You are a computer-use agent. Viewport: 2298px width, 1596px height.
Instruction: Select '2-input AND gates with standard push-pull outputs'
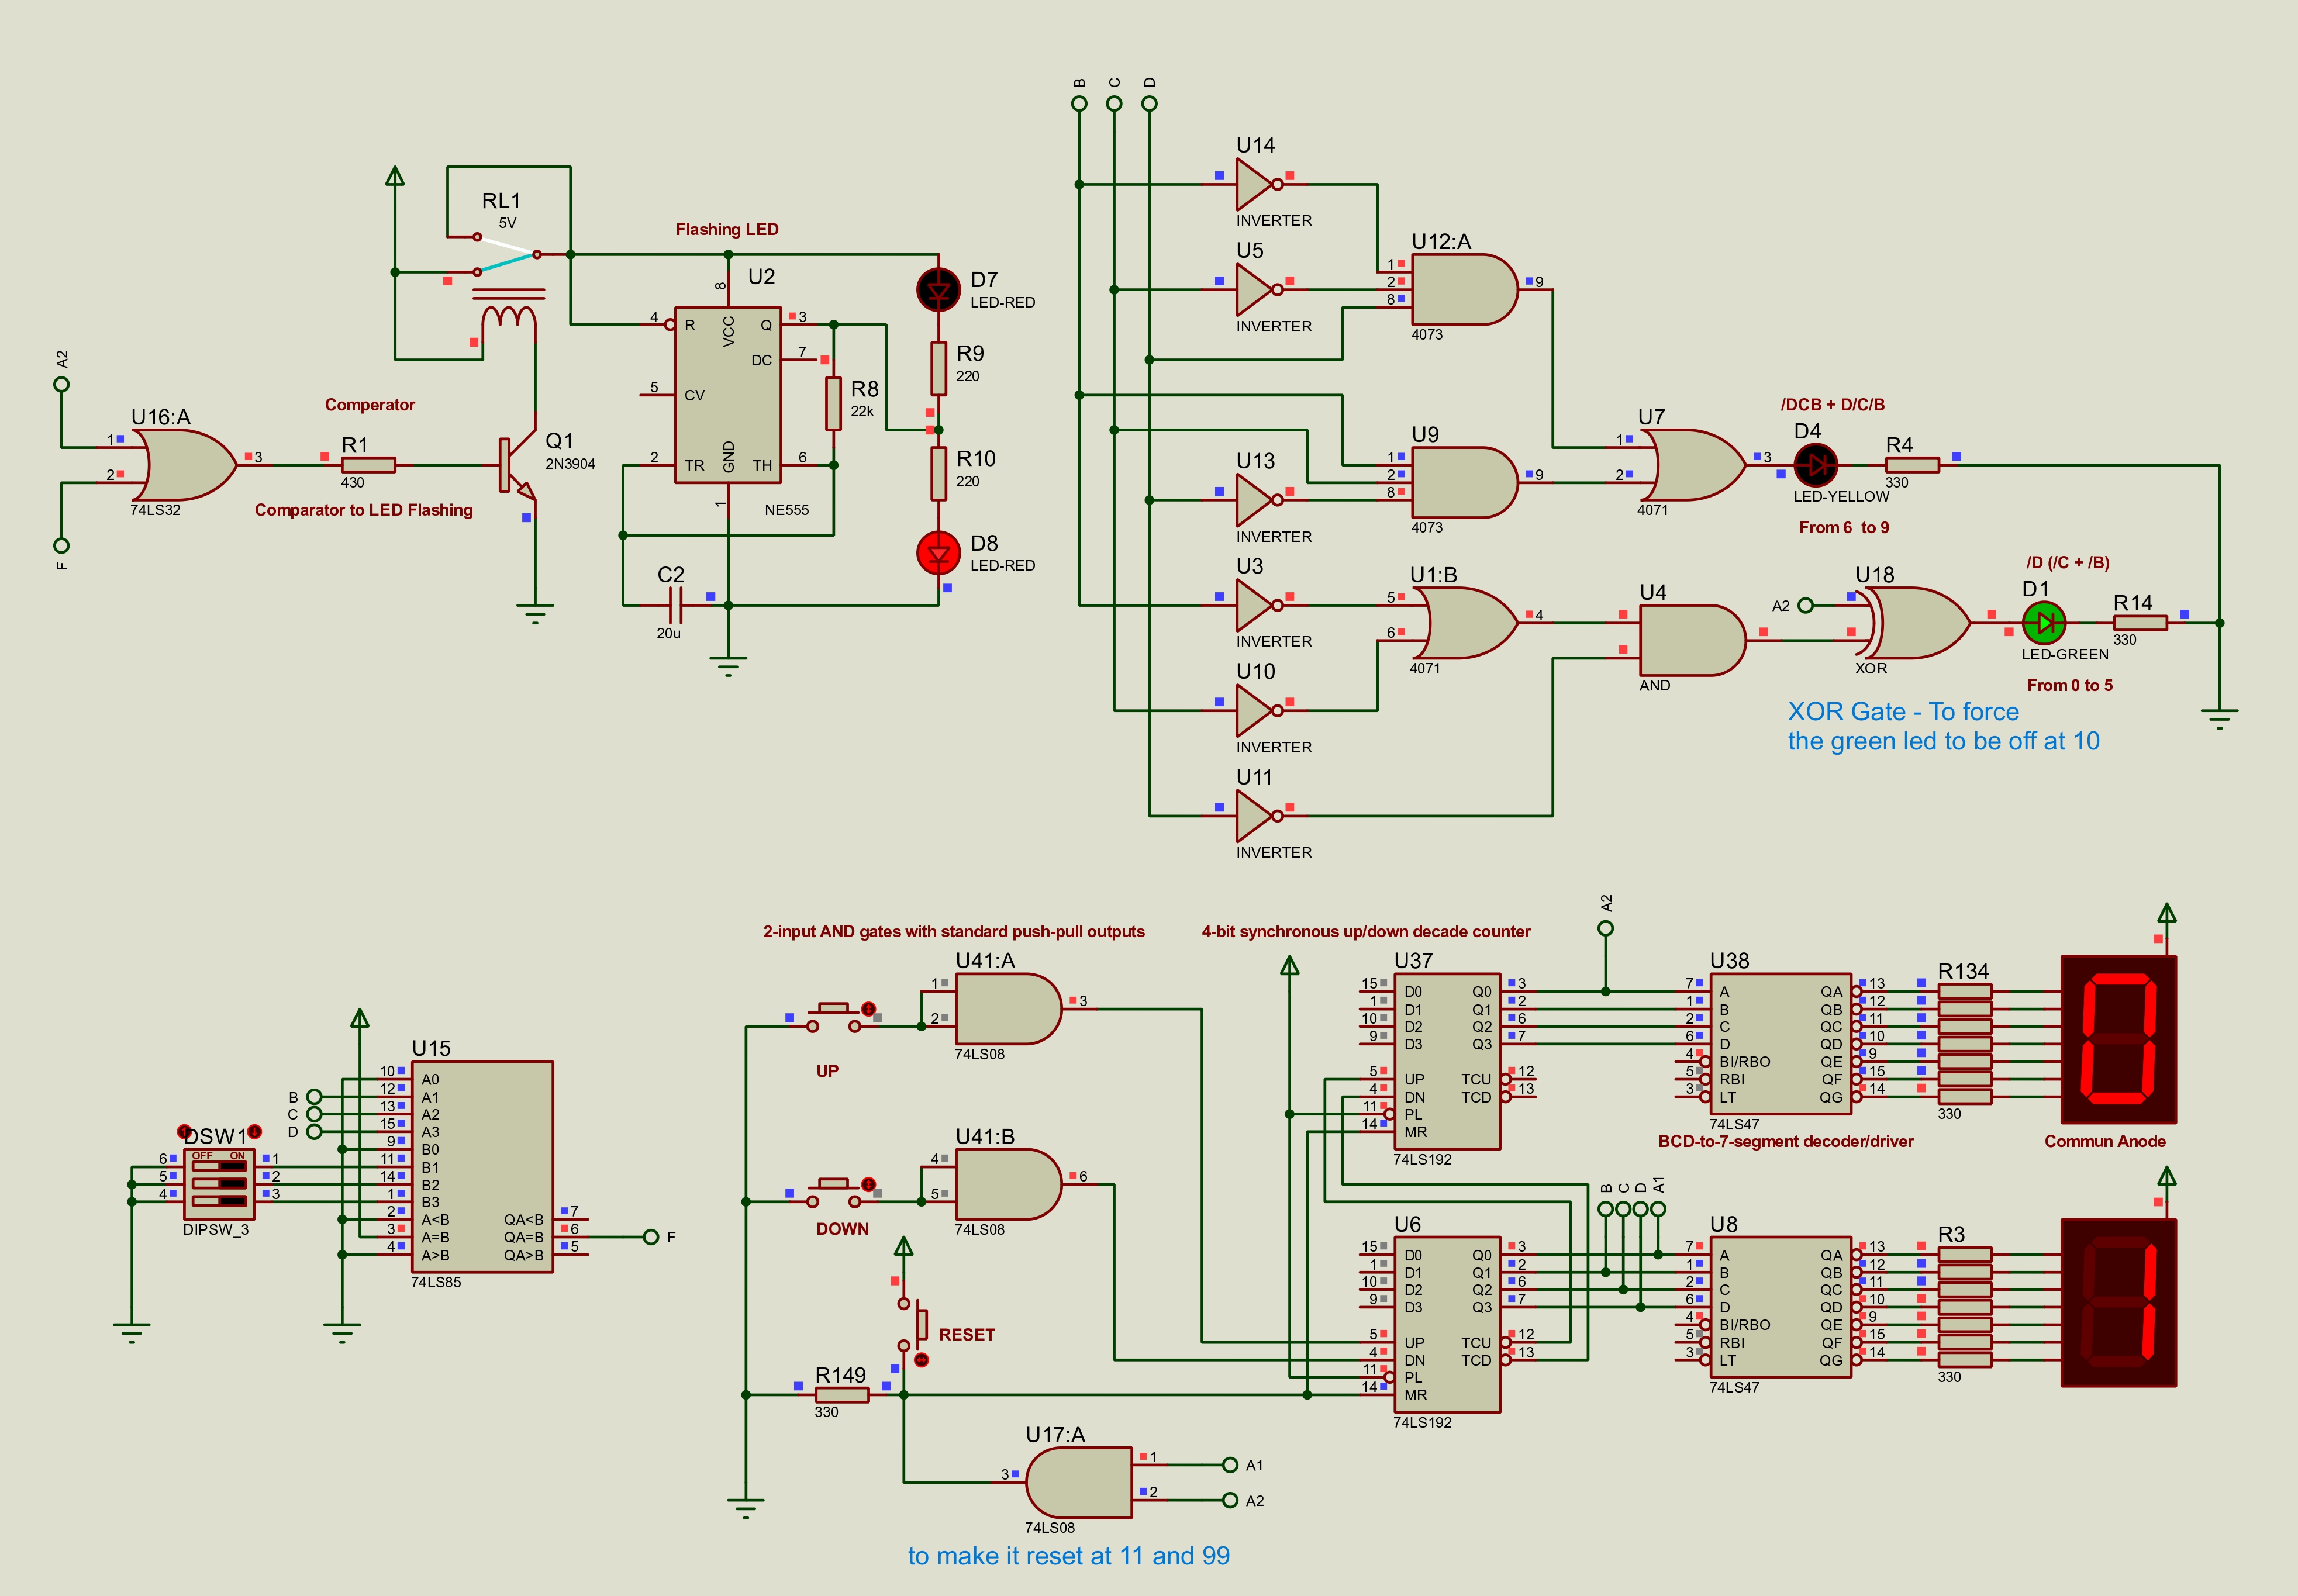coord(954,931)
